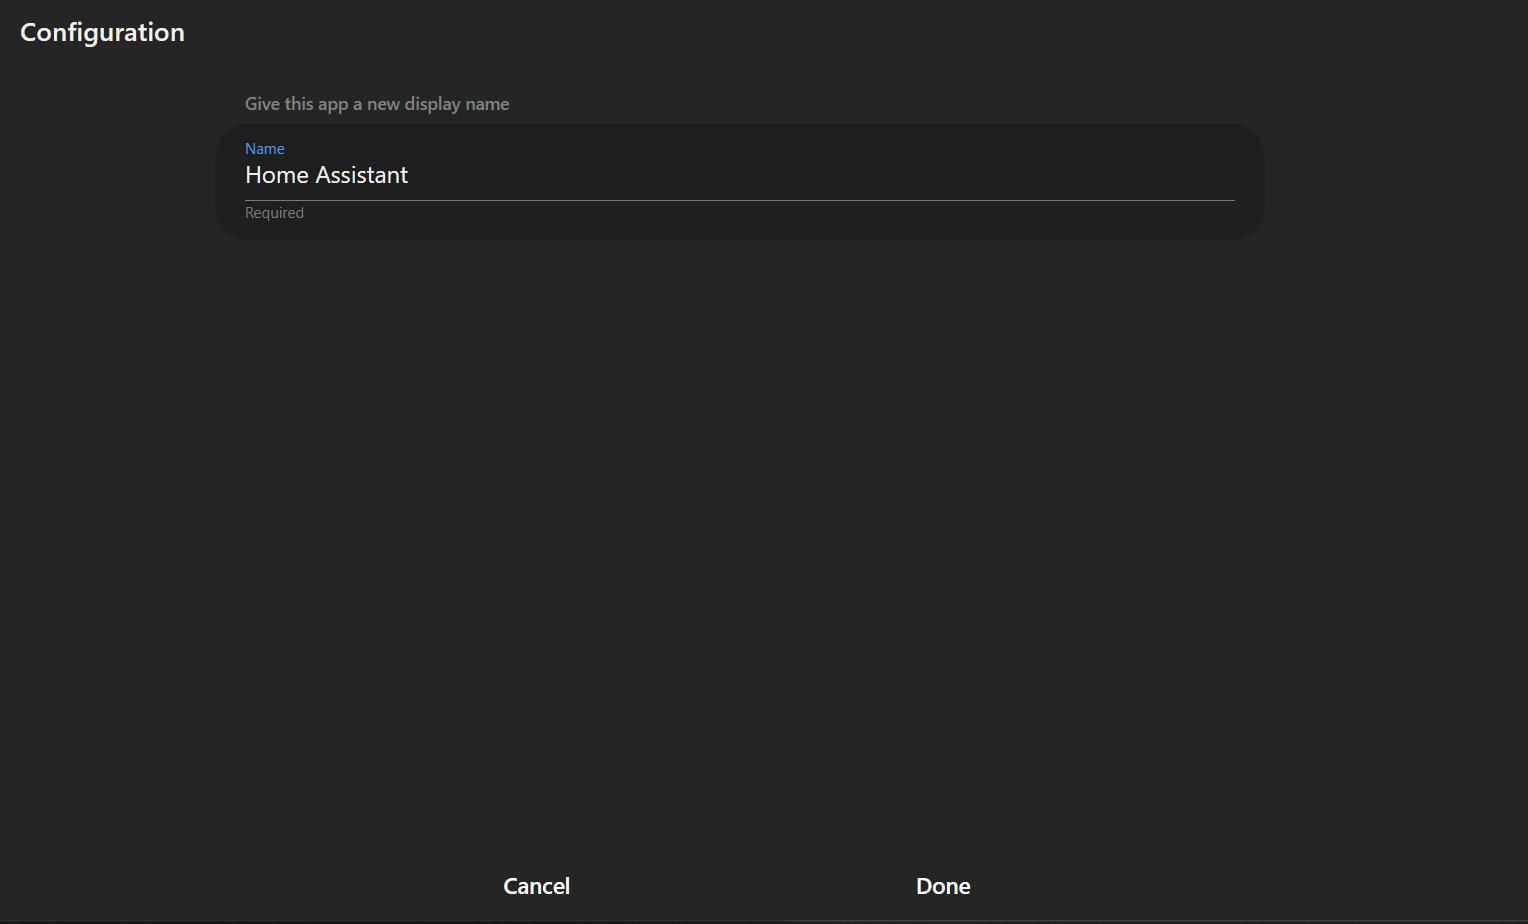
Task: Focus the Name input field
Action: click(x=740, y=175)
